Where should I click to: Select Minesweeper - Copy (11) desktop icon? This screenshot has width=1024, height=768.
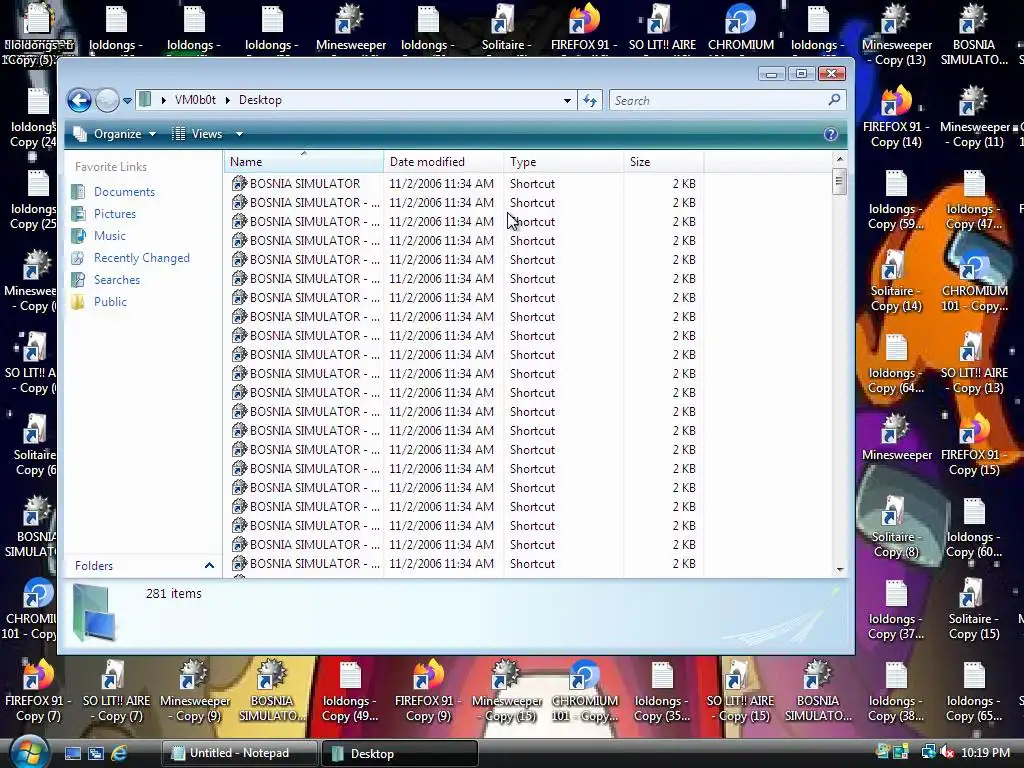(x=974, y=117)
